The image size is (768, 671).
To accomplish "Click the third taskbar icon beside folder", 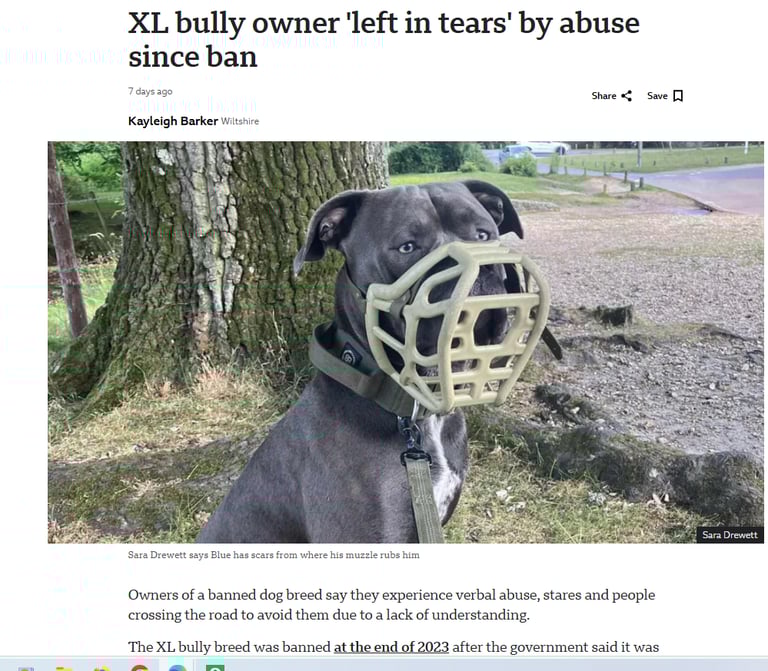I will click(x=101, y=668).
